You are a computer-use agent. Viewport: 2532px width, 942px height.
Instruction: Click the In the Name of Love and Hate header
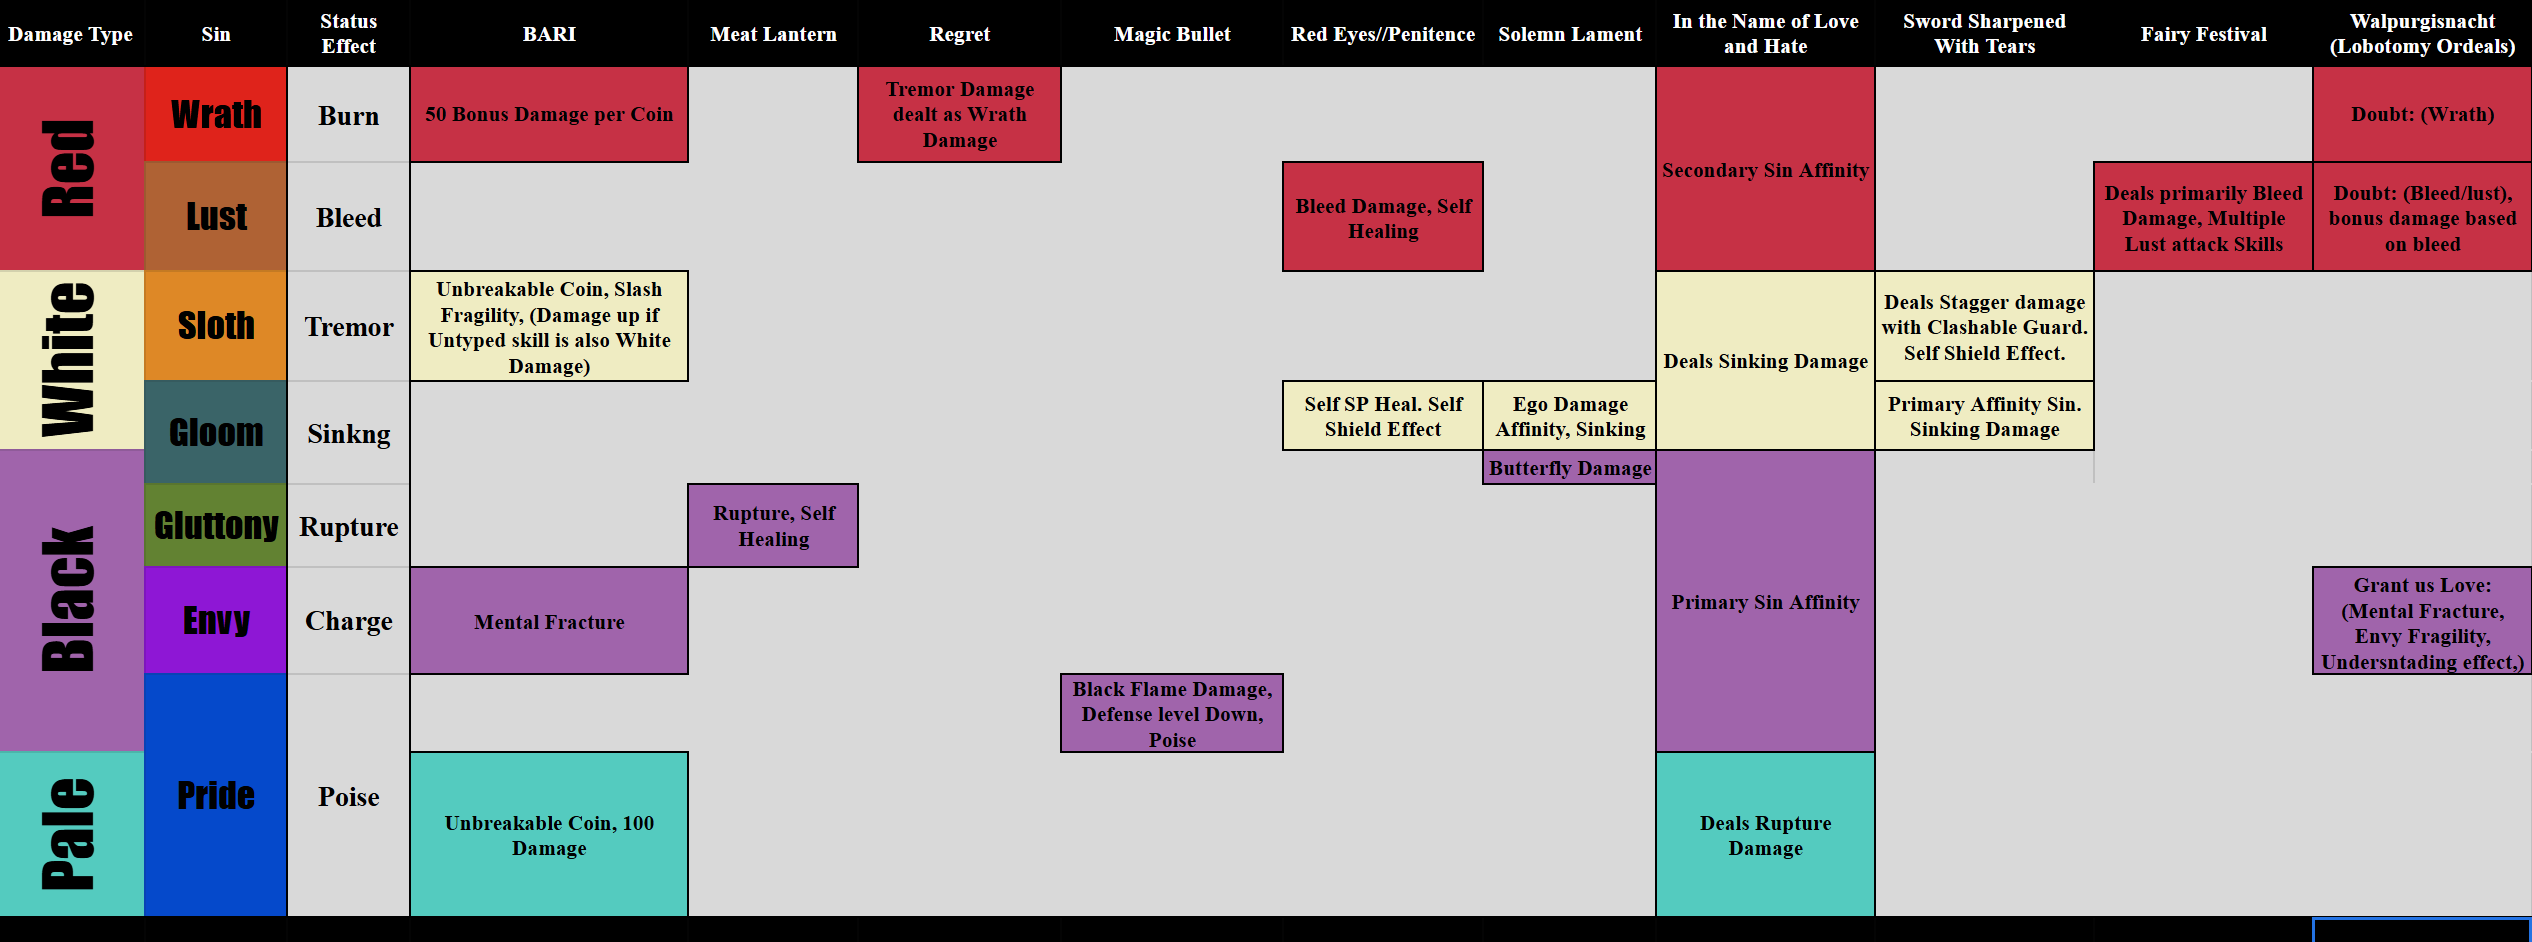[x=1765, y=34]
